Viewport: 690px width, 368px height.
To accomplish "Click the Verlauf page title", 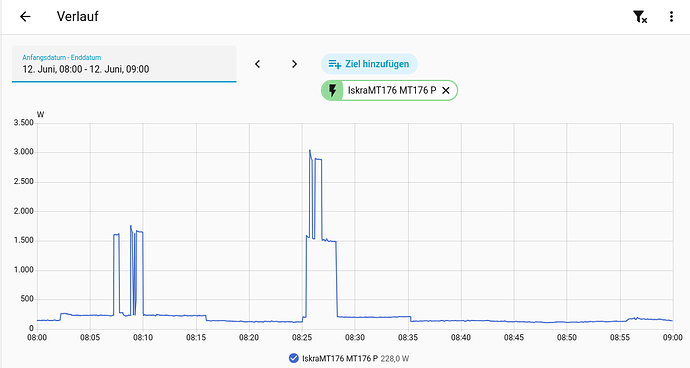I will (77, 17).
